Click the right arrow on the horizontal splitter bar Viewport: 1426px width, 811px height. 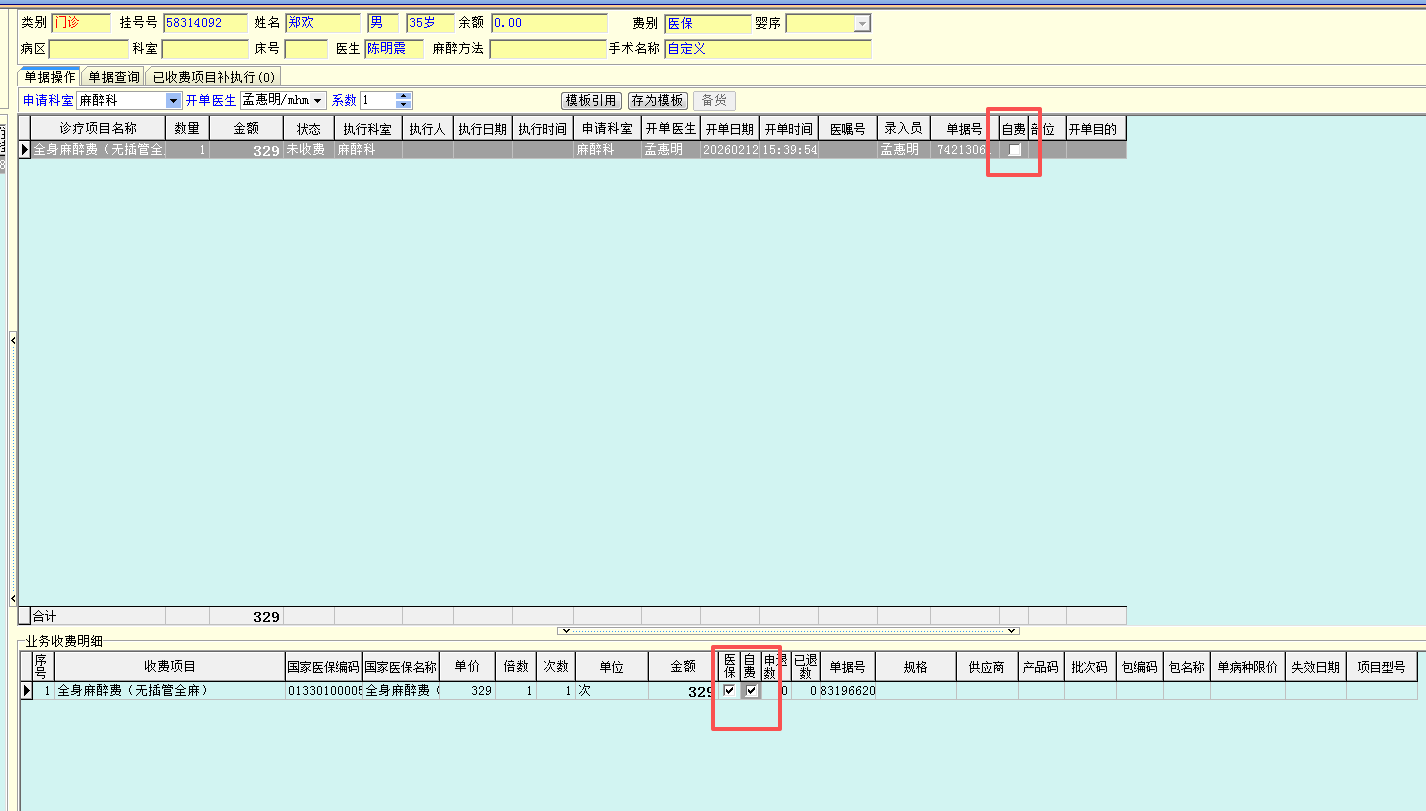point(1014,631)
